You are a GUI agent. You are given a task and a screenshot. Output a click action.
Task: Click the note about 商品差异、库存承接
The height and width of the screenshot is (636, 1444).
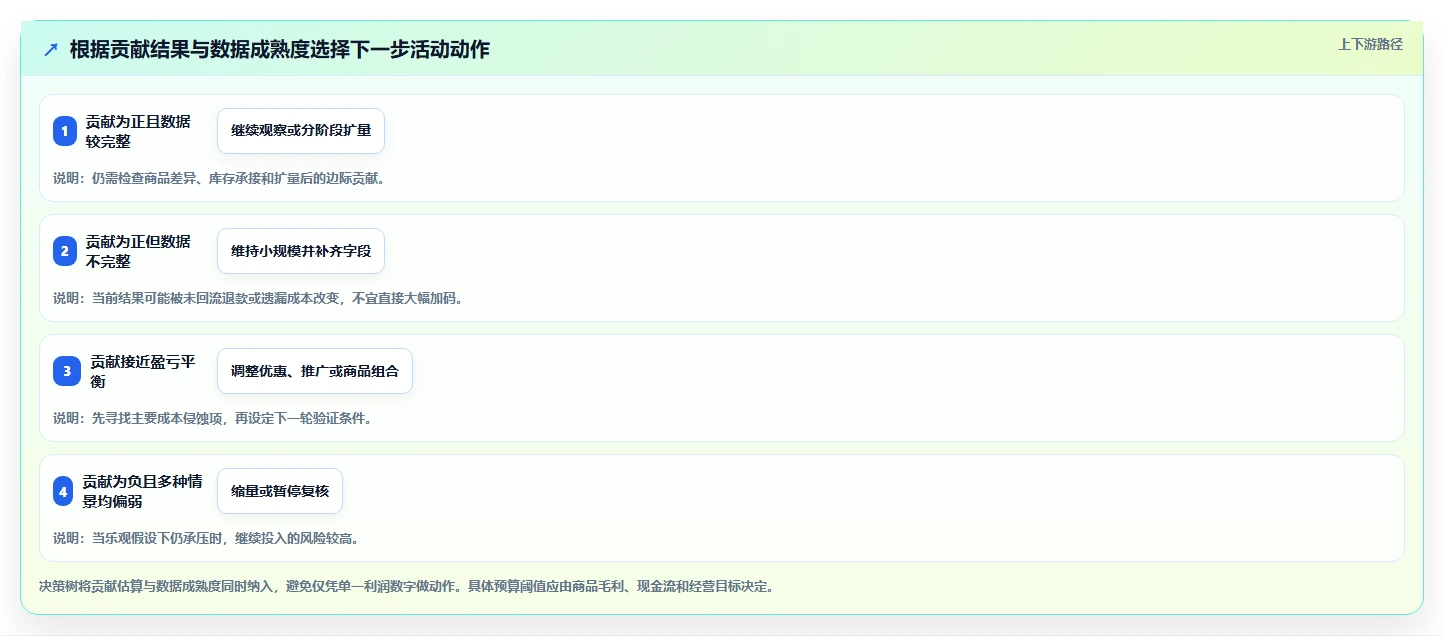coord(219,178)
